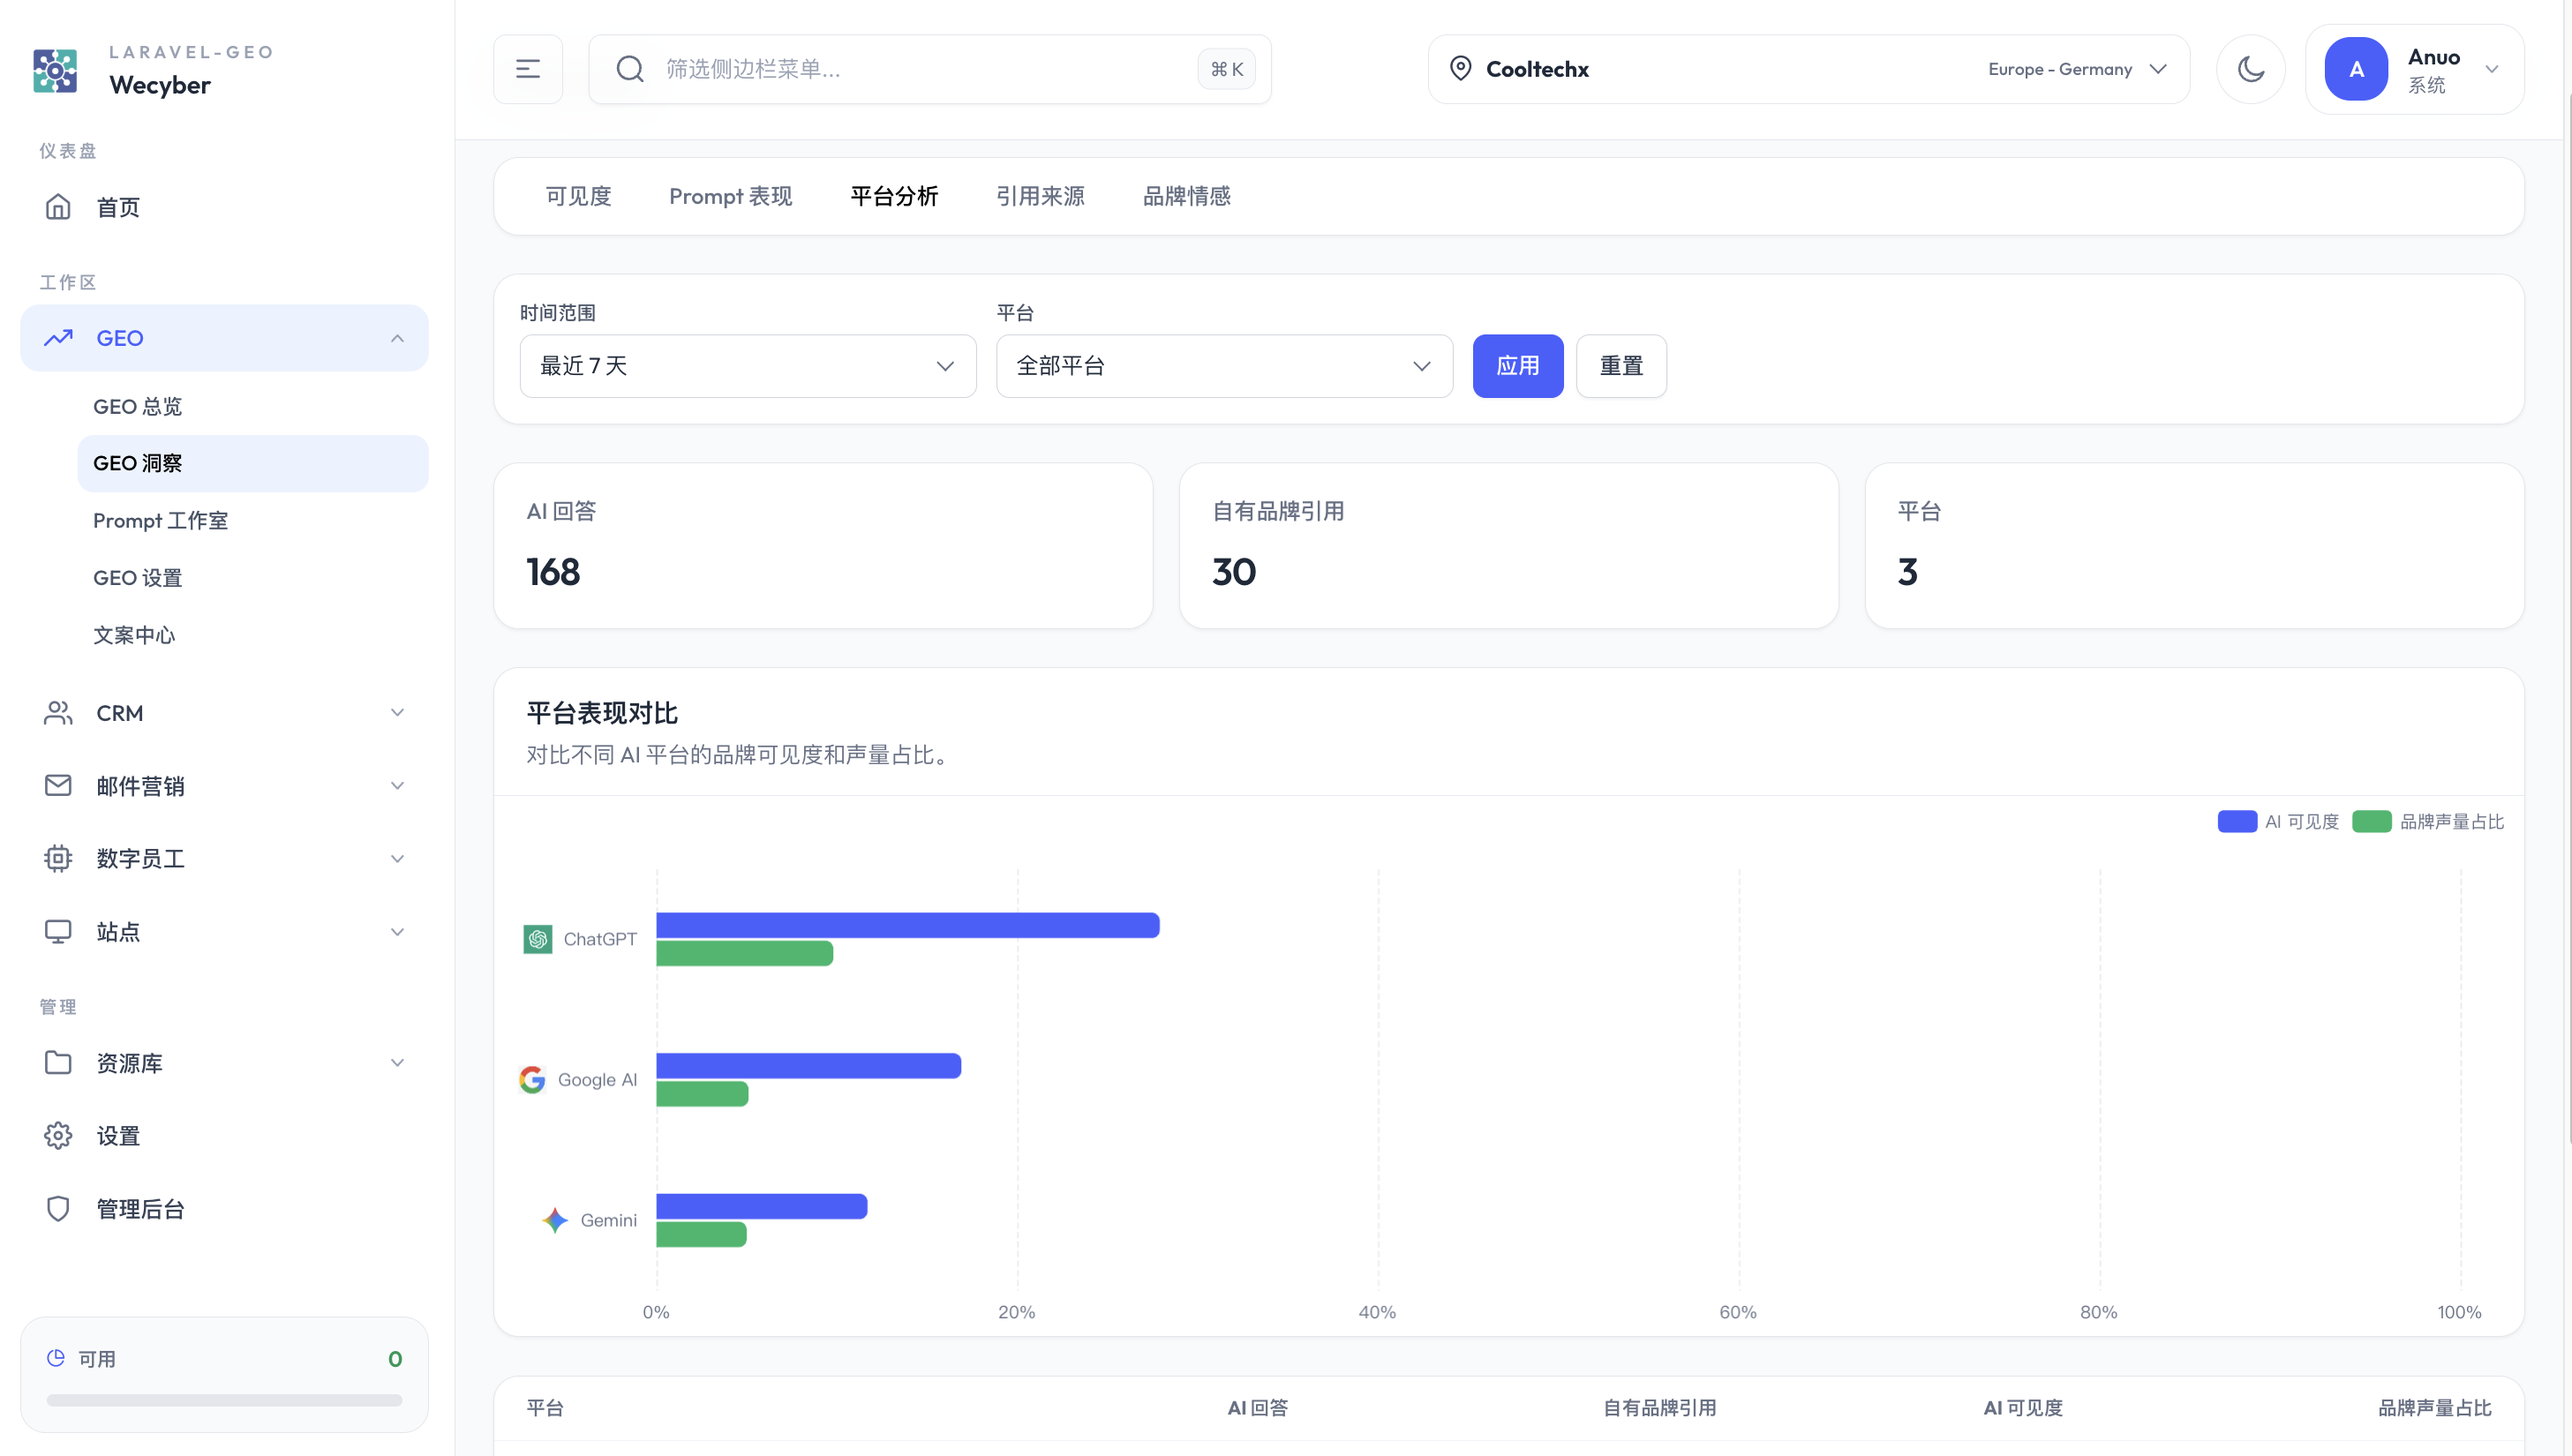2572x1456 pixels.
Task: Open 管理后台 link
Action: click(224, 1209)
